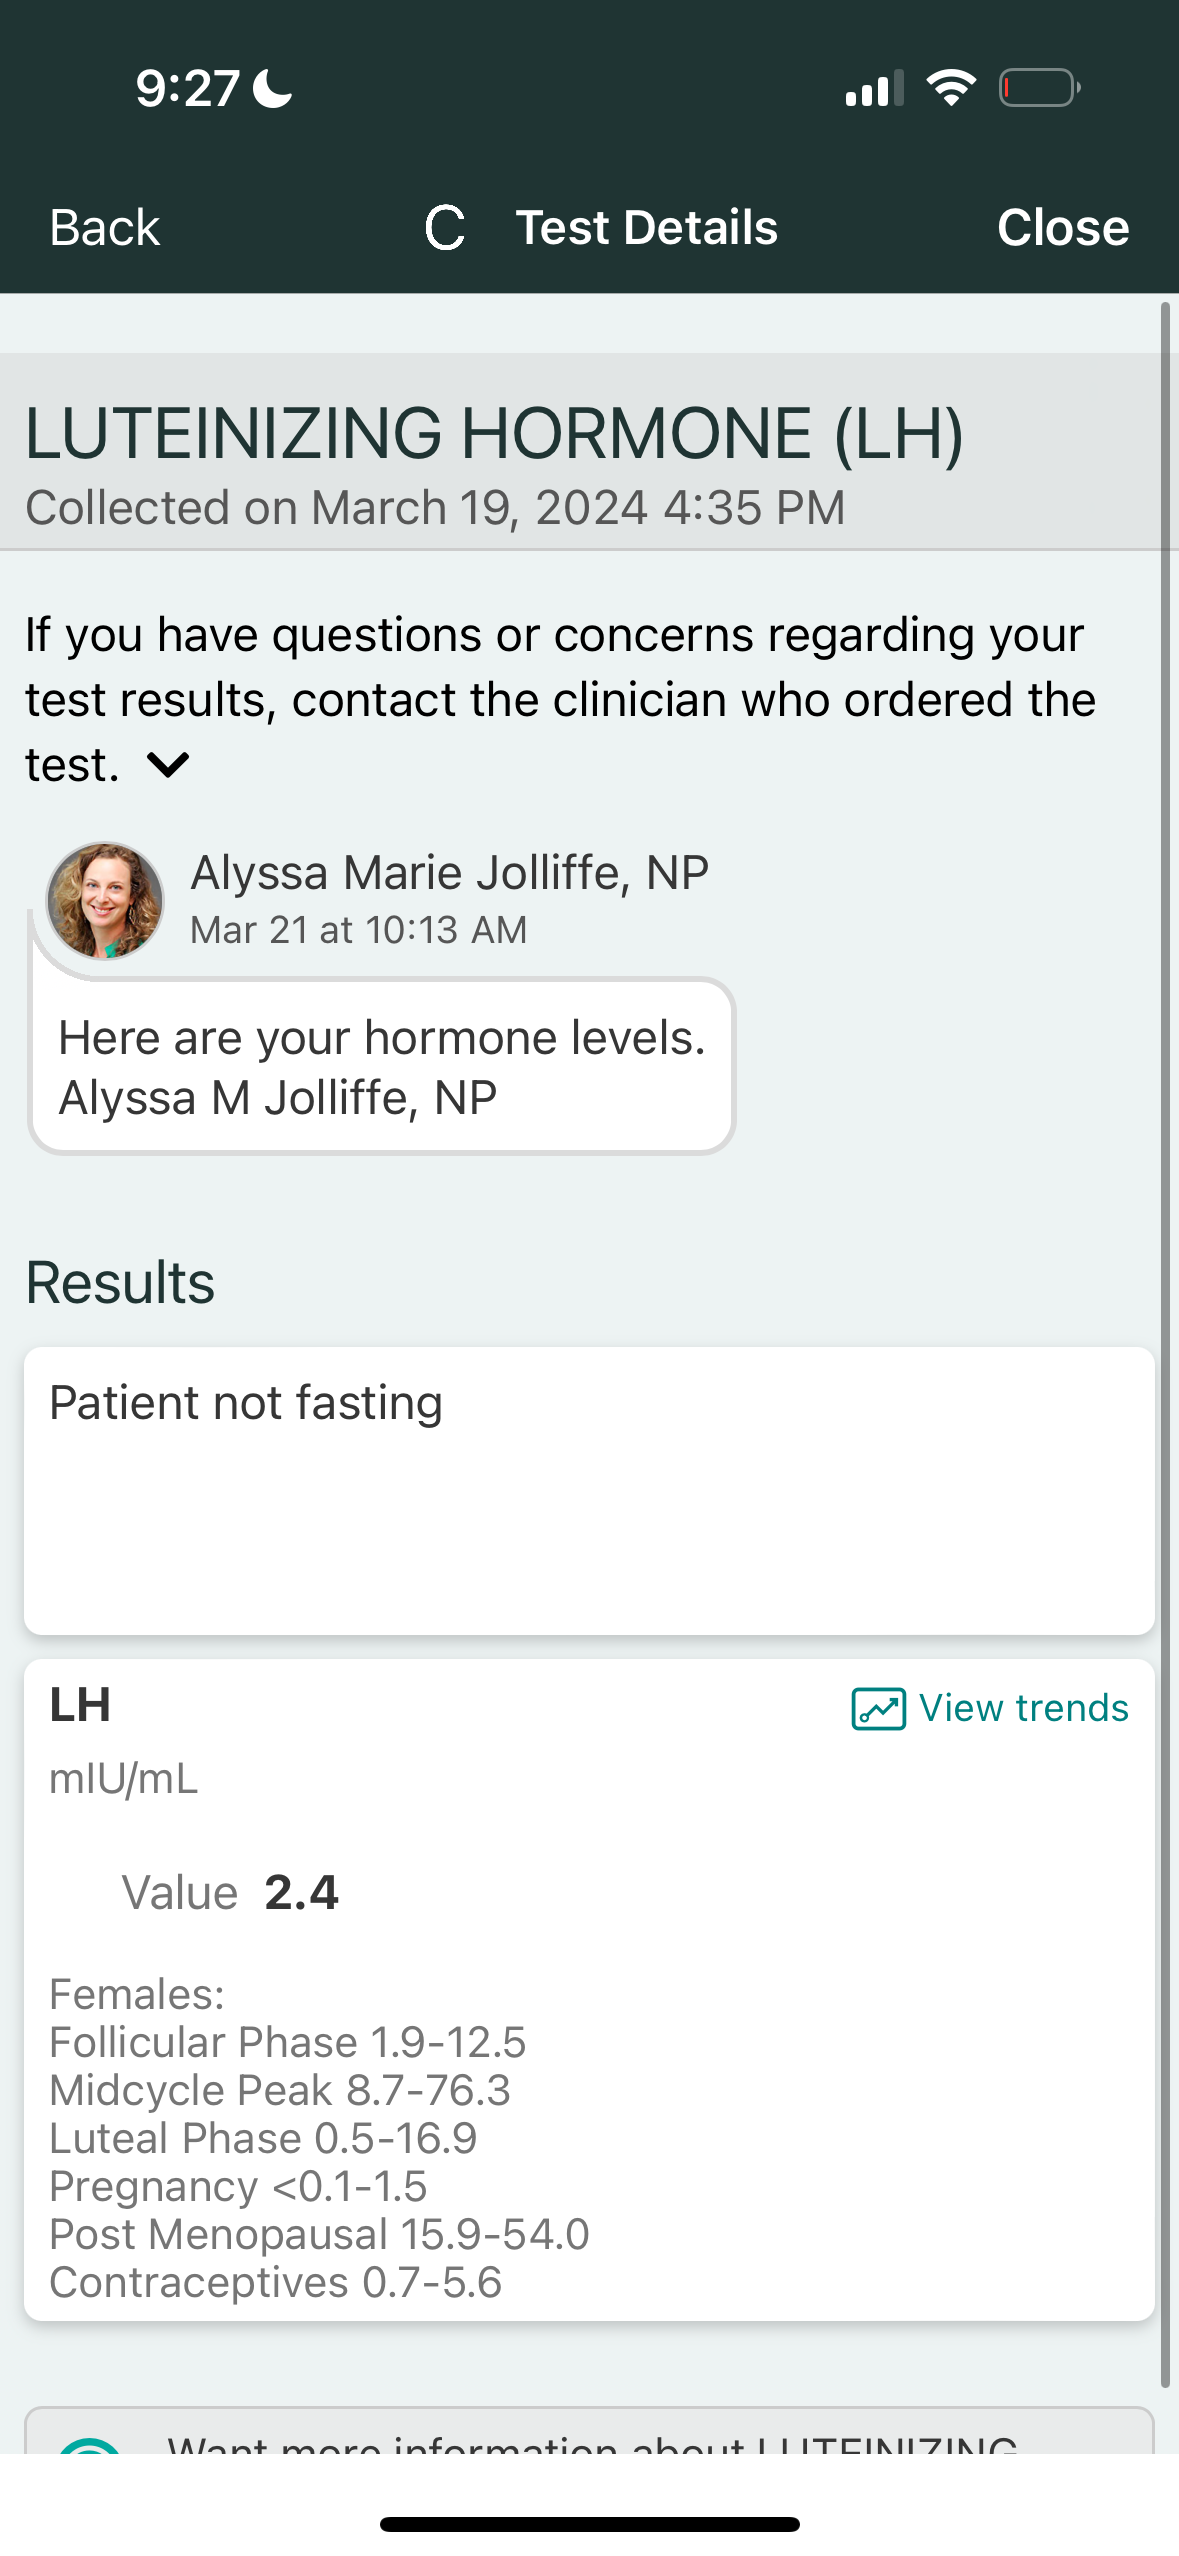1179x2556 pixels.
Task: Tap the refresh icon beside Test Details
Action: pyautogui.click(x=445, y=228)
